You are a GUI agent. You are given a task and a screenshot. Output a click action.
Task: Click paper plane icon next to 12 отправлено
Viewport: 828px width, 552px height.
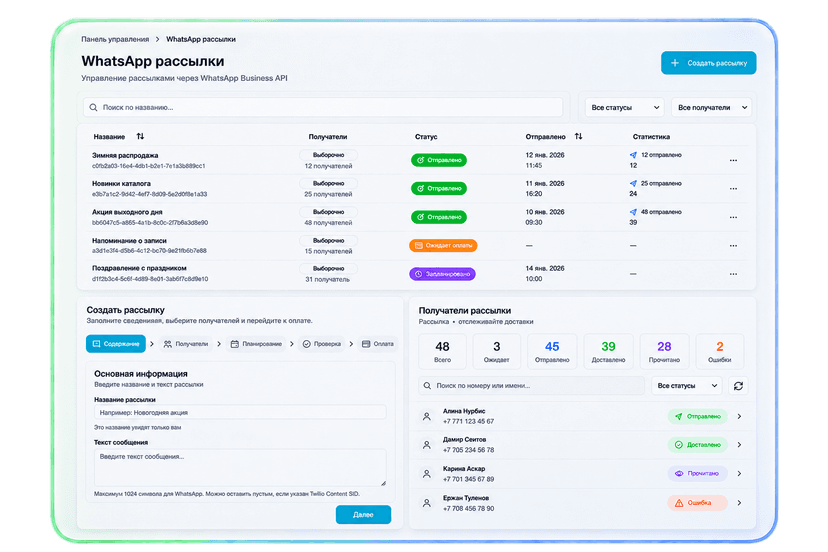[x=633, y=155]
